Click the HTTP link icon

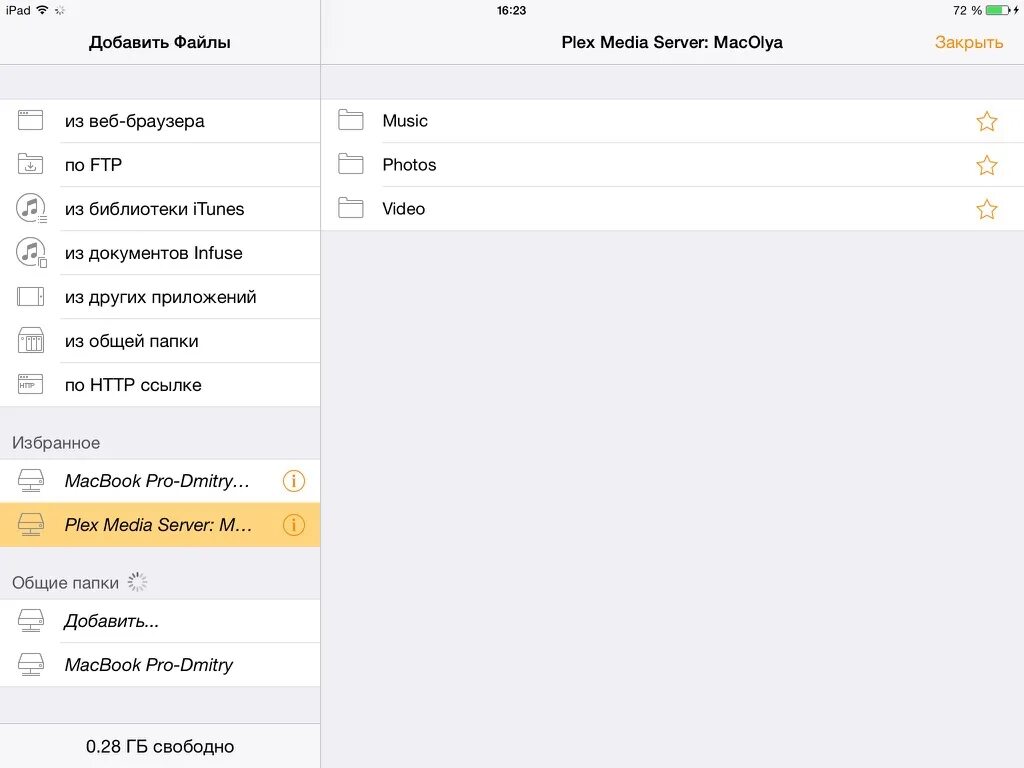30,385
